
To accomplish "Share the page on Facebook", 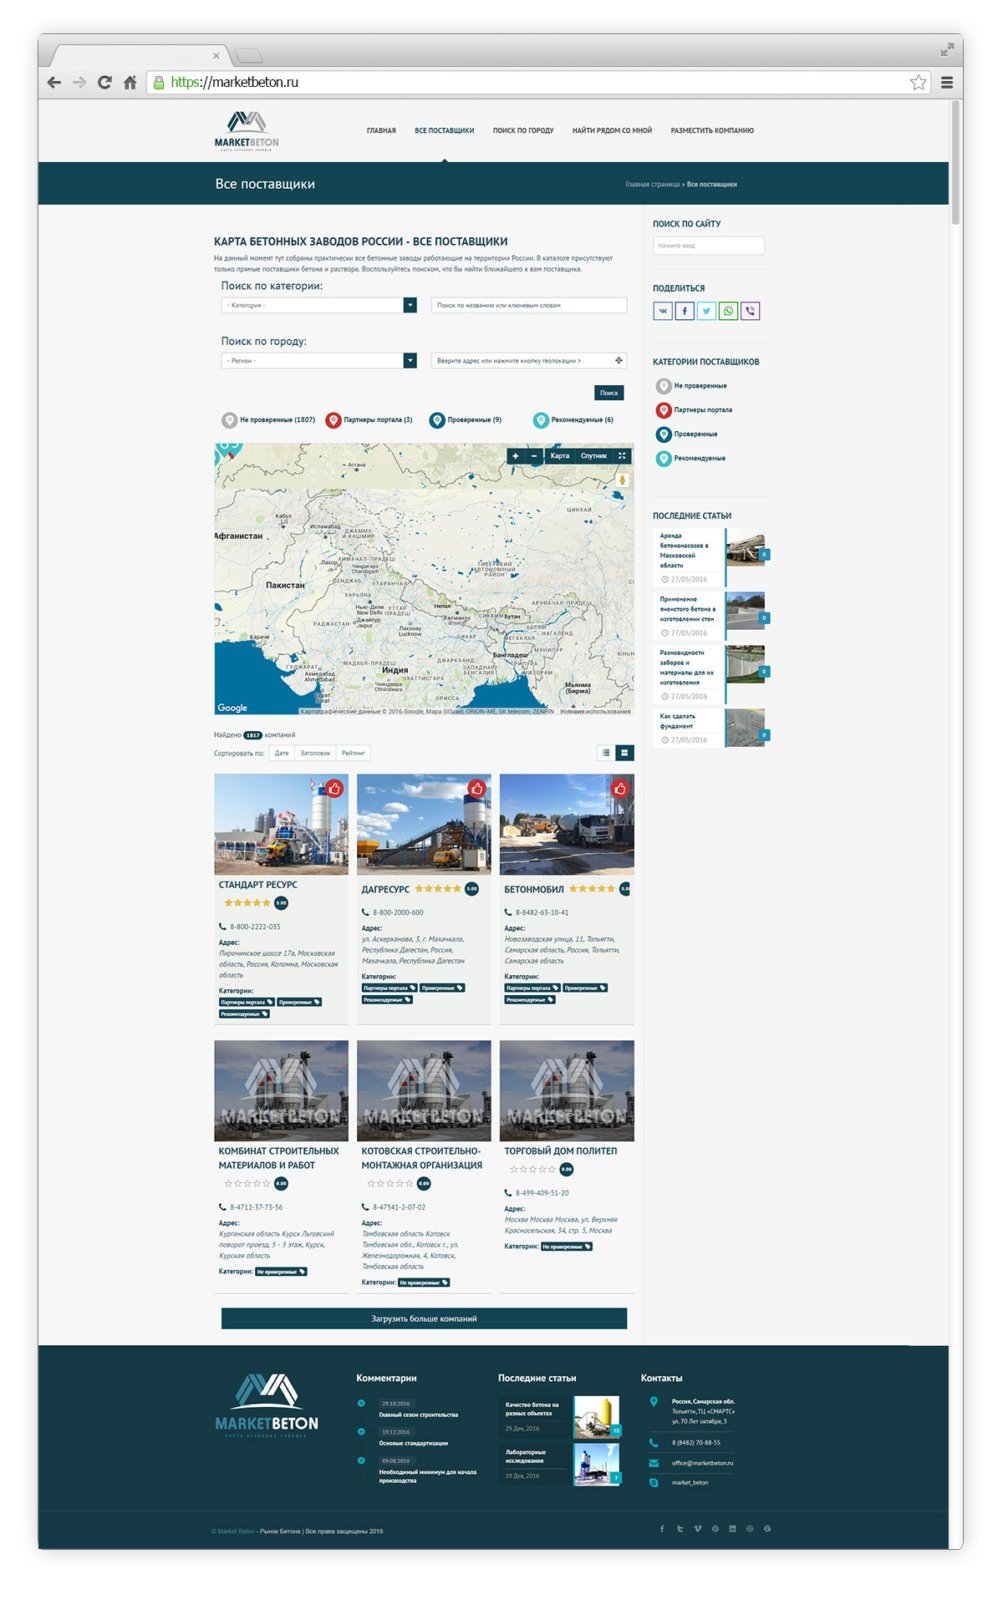I will point(685,311).
